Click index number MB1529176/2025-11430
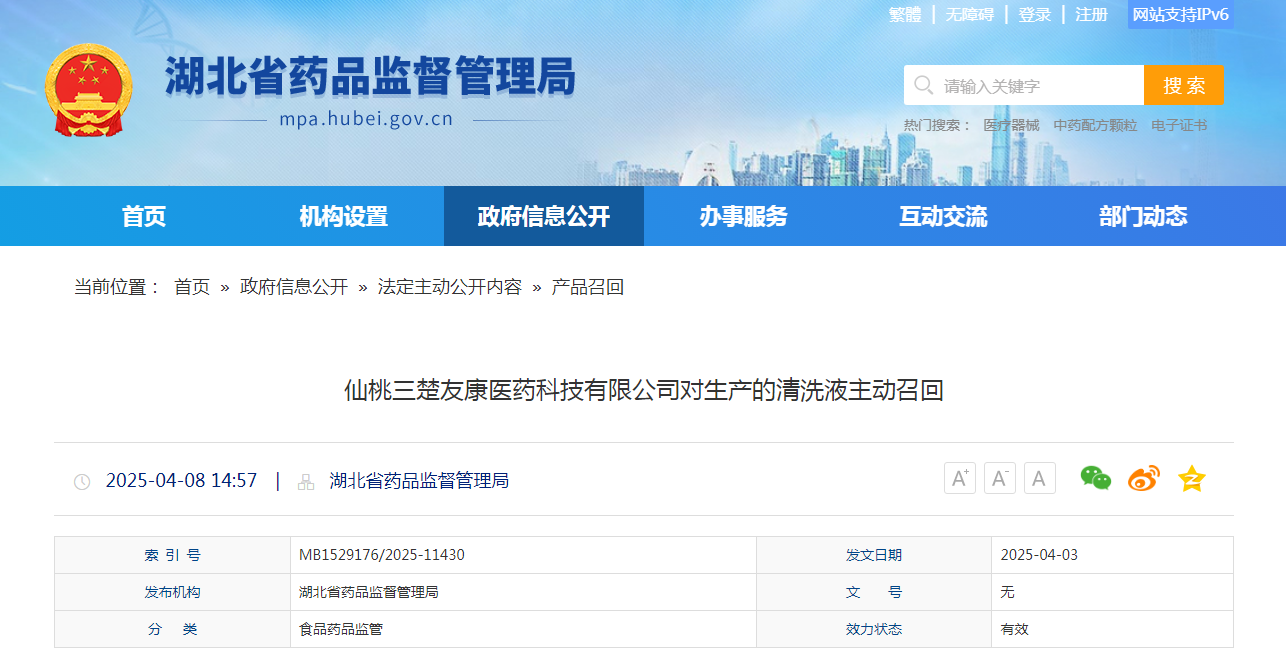1286x665 pixels. (382, 555)
